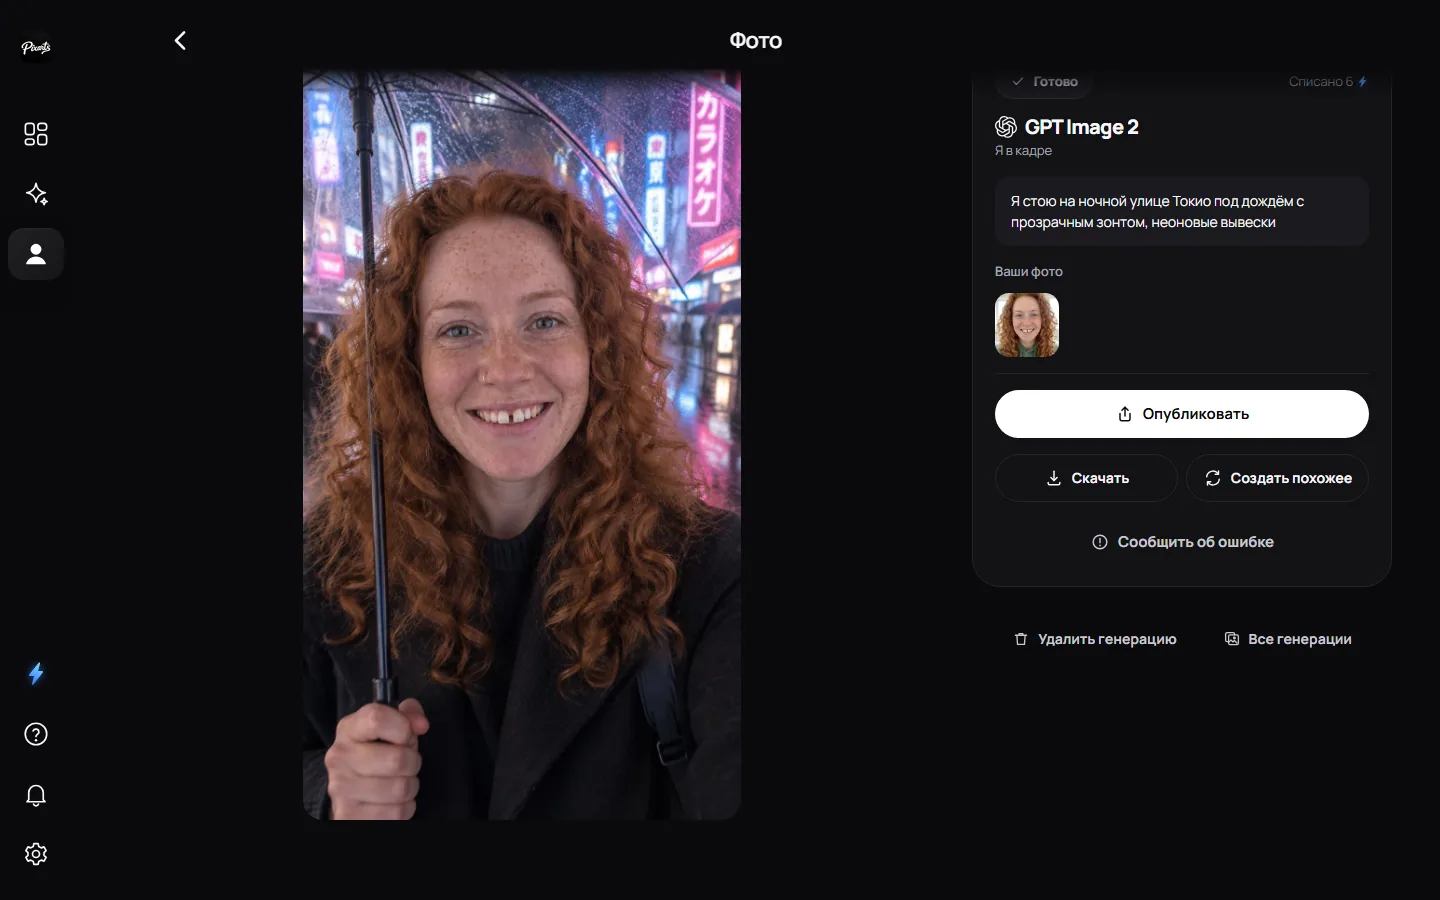Open notifications bell icon
This screenshot has height=900, width=1440.
point(36,795)
